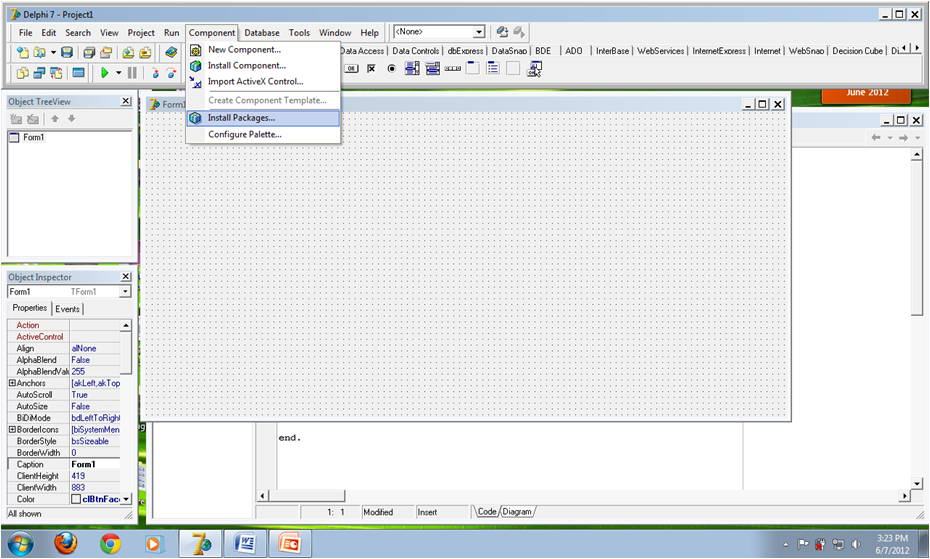Open the Open-file history dropdown arrow
Screen dimensions: 930x559
point(53,52)
